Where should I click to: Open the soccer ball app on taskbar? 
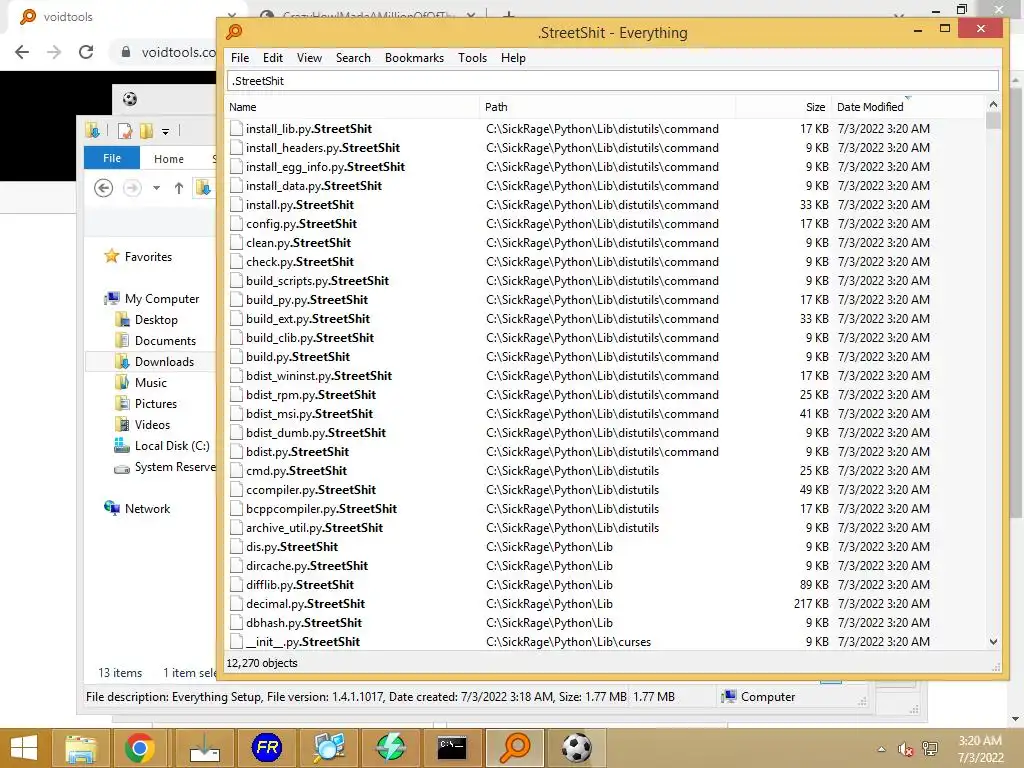tap(576, 748)
